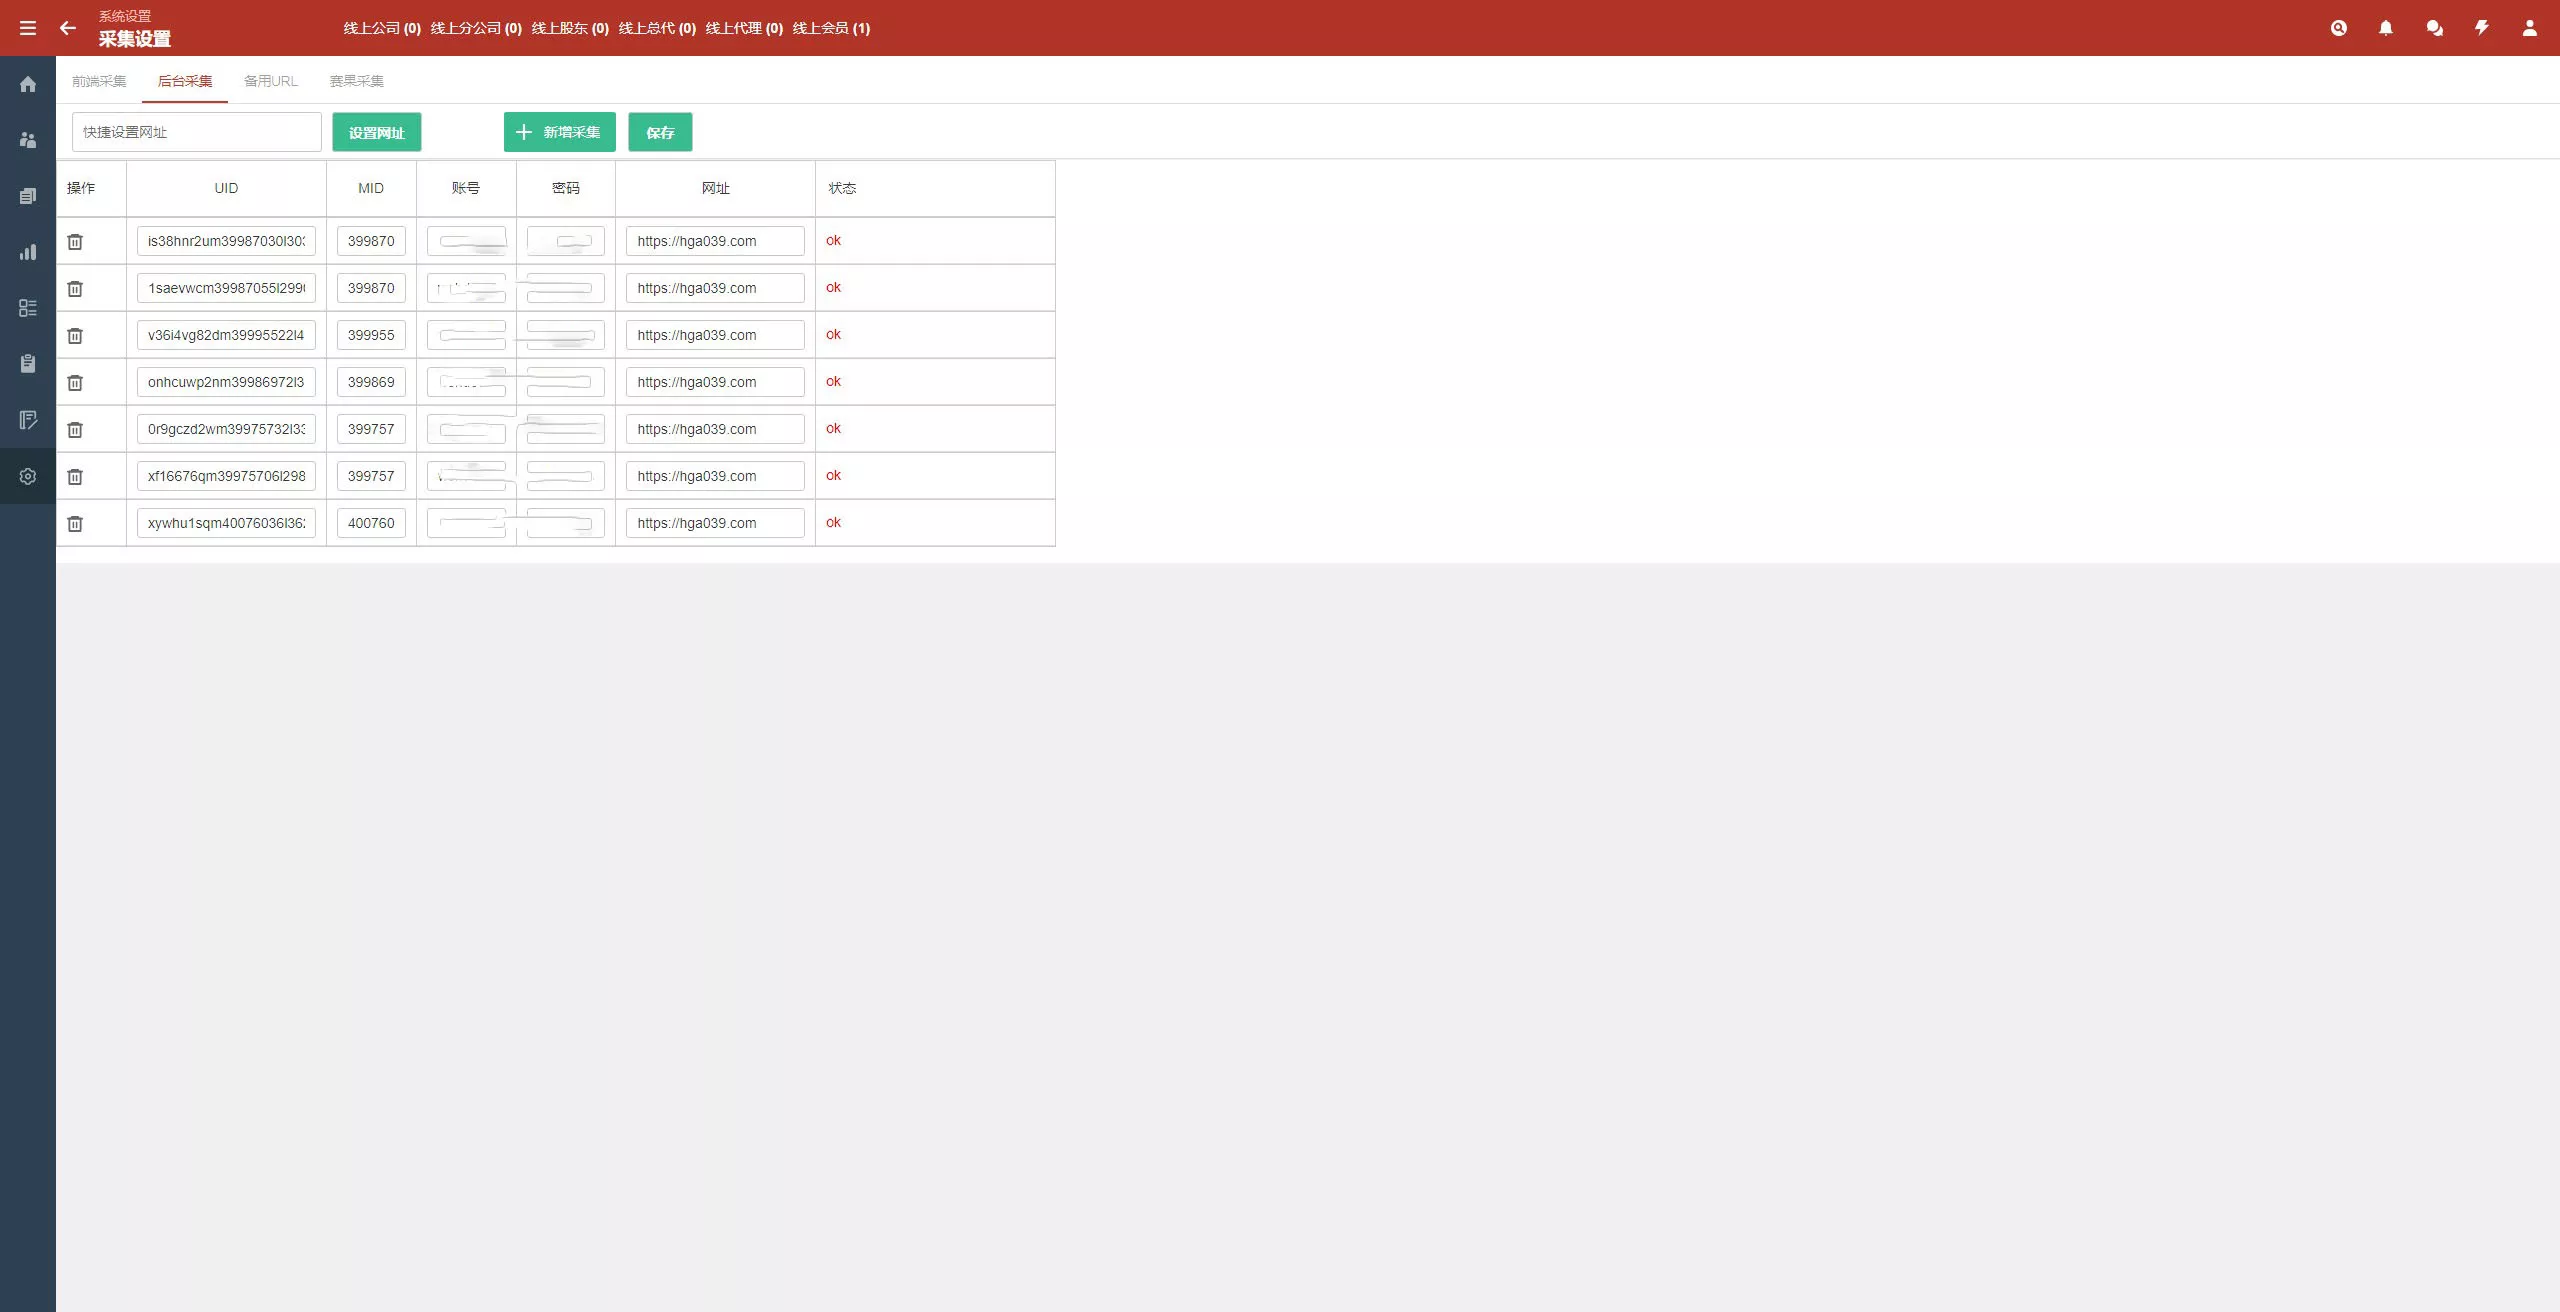Click UID field xf16676qm
Screen dimensions: 2560x1312
[226, 476]
